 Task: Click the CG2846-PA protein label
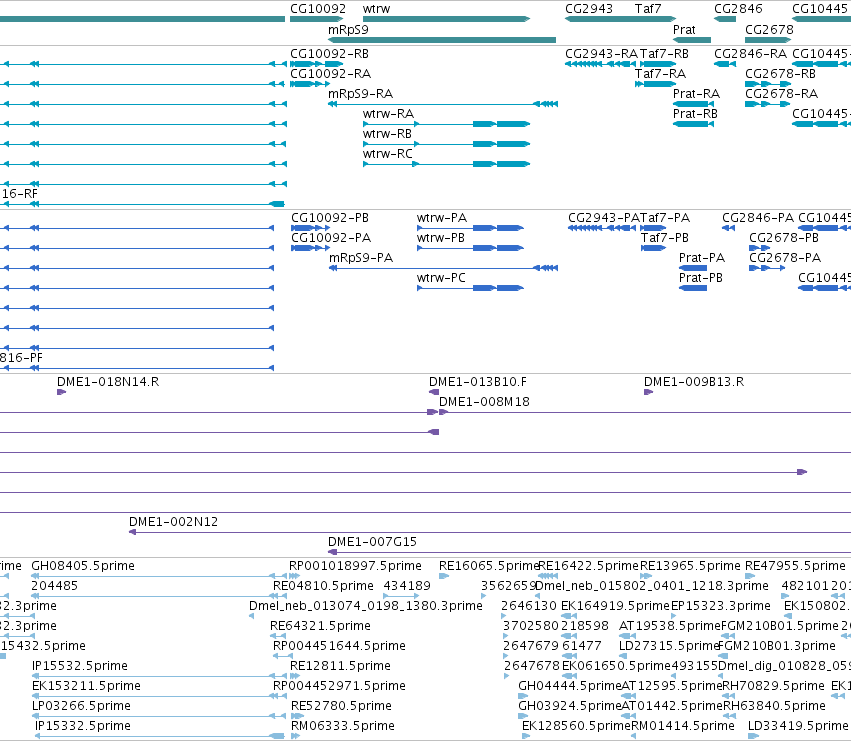(758, 218)
